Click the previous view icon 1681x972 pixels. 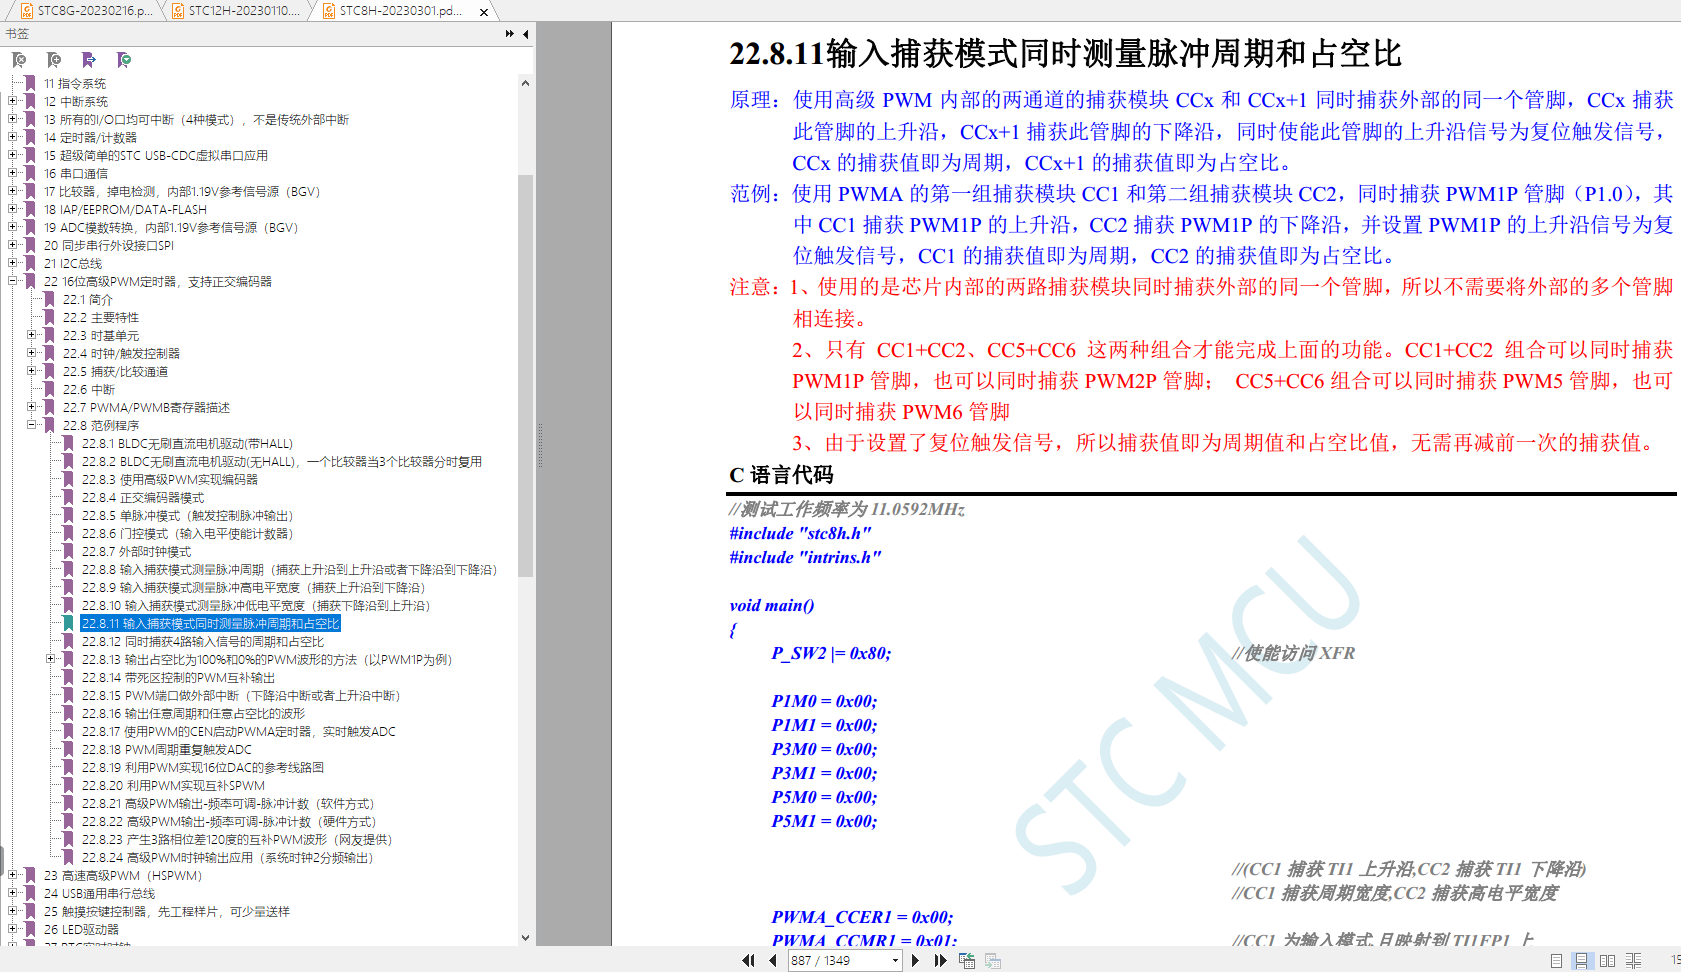click(967, 960)
